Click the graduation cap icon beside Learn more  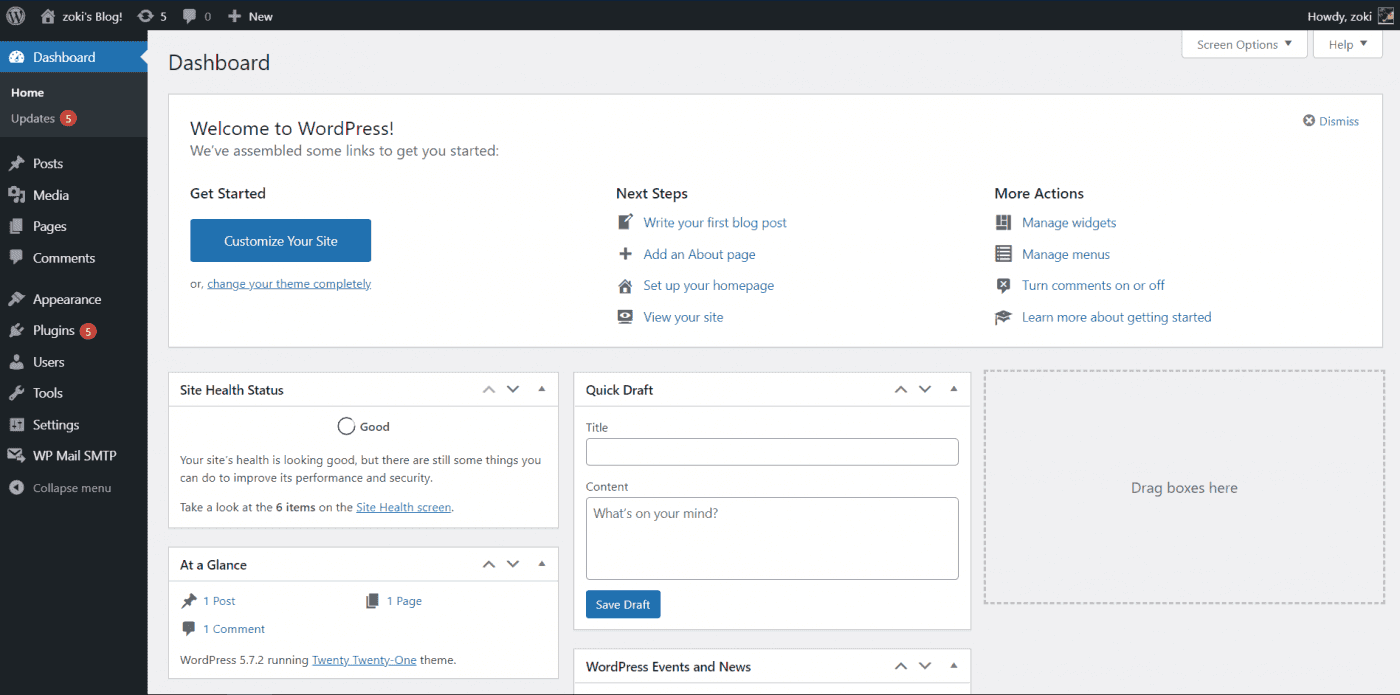pyautogui.click(x=1003, y=317)
